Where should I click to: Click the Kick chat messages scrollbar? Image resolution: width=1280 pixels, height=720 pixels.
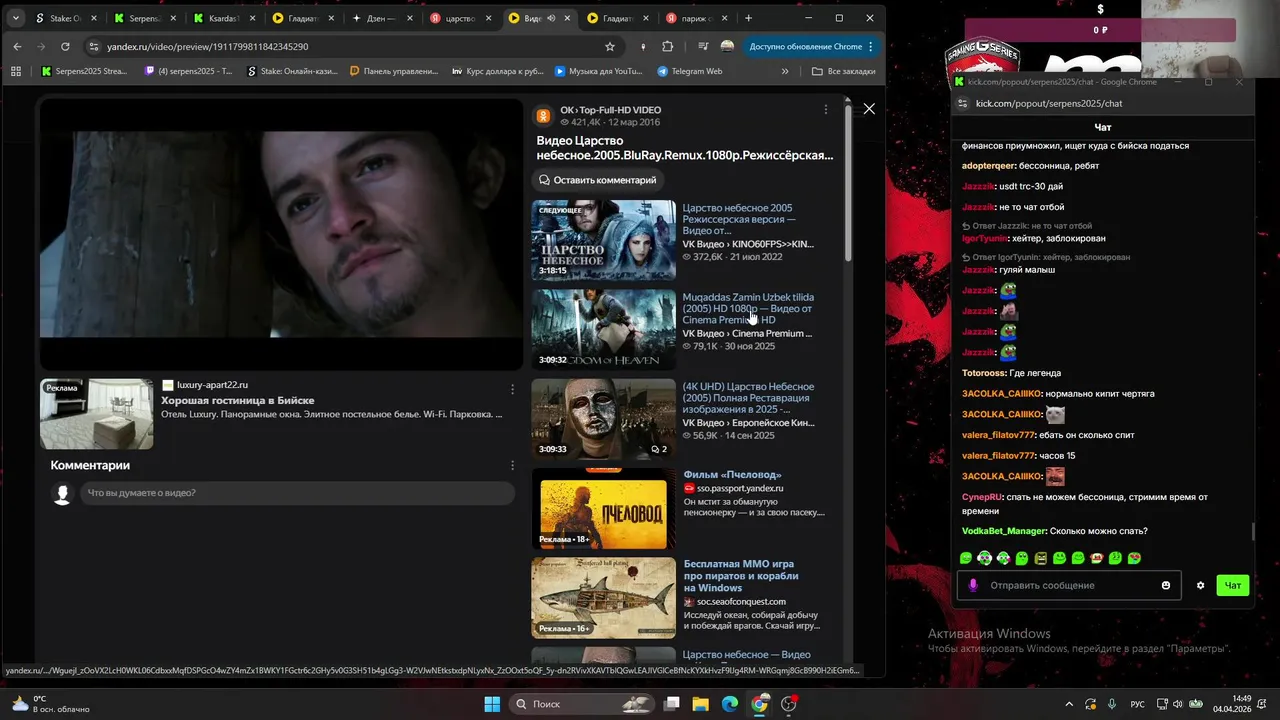[1253, 531]
